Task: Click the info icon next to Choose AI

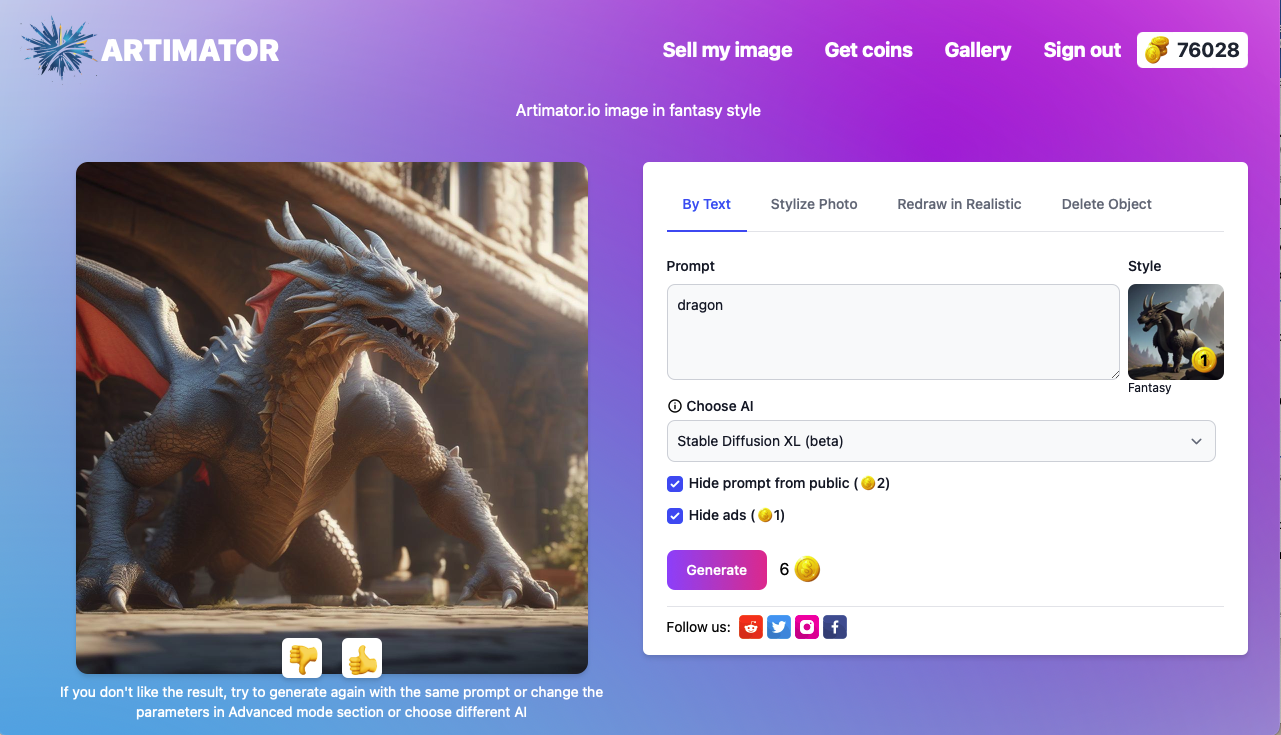Action: [673, 406]
